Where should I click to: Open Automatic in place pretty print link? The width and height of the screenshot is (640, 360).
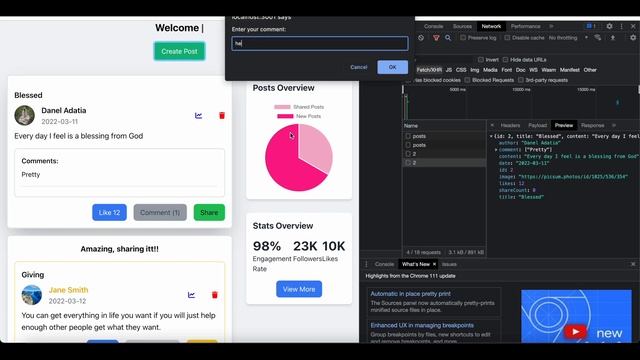point(410,293)
